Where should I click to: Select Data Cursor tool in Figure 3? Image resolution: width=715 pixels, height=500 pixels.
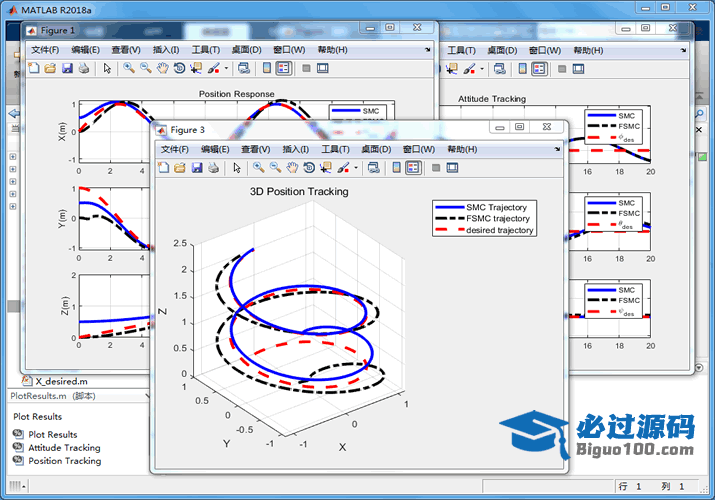coord(326,168)
